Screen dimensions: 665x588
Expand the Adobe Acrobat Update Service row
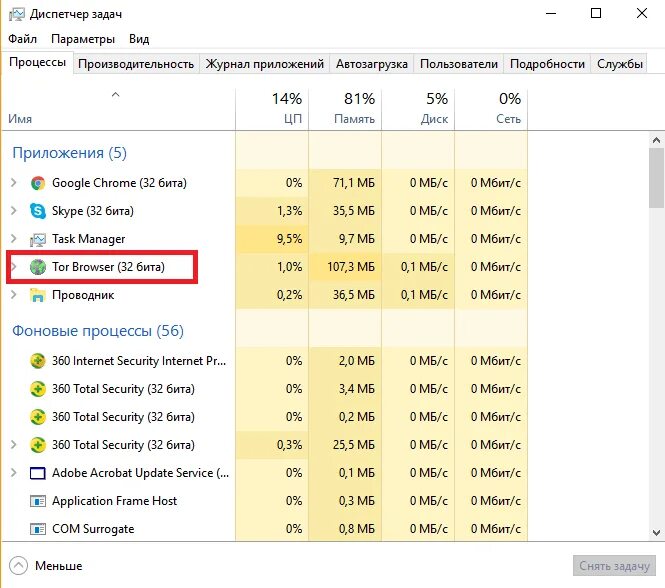click(x=14, y=473)
